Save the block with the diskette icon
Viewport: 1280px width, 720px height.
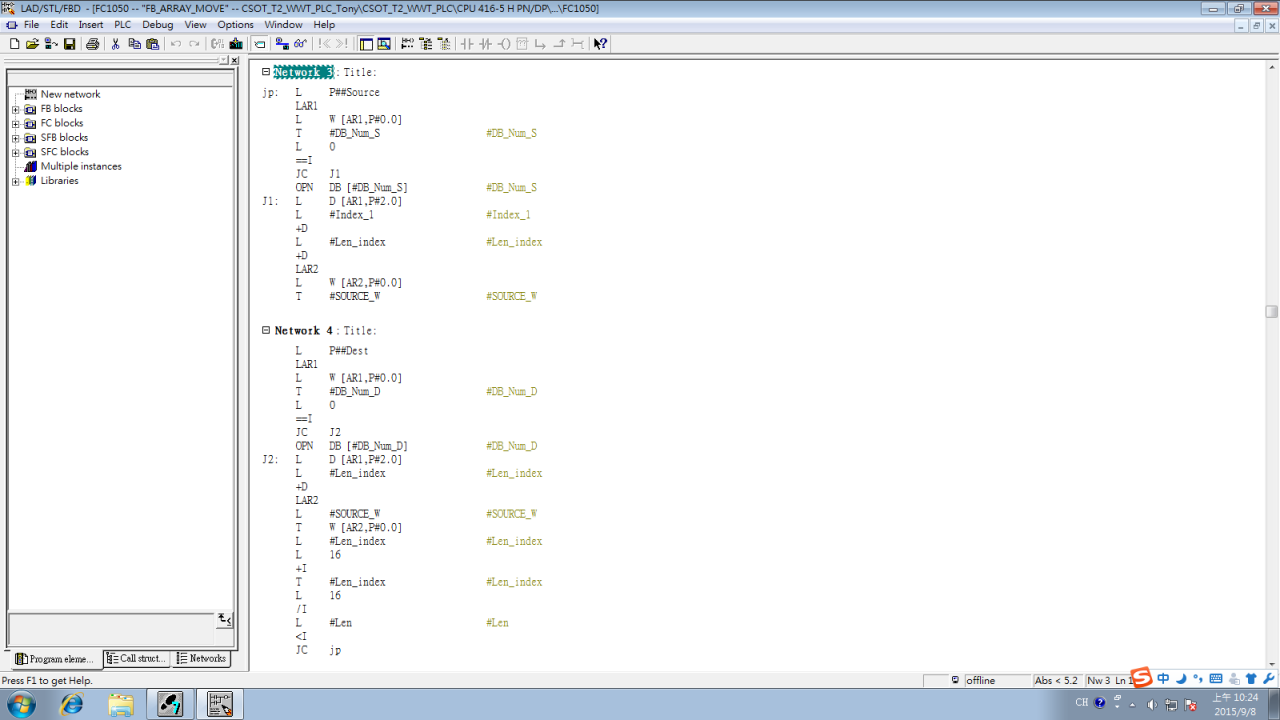tap(69, 44)
